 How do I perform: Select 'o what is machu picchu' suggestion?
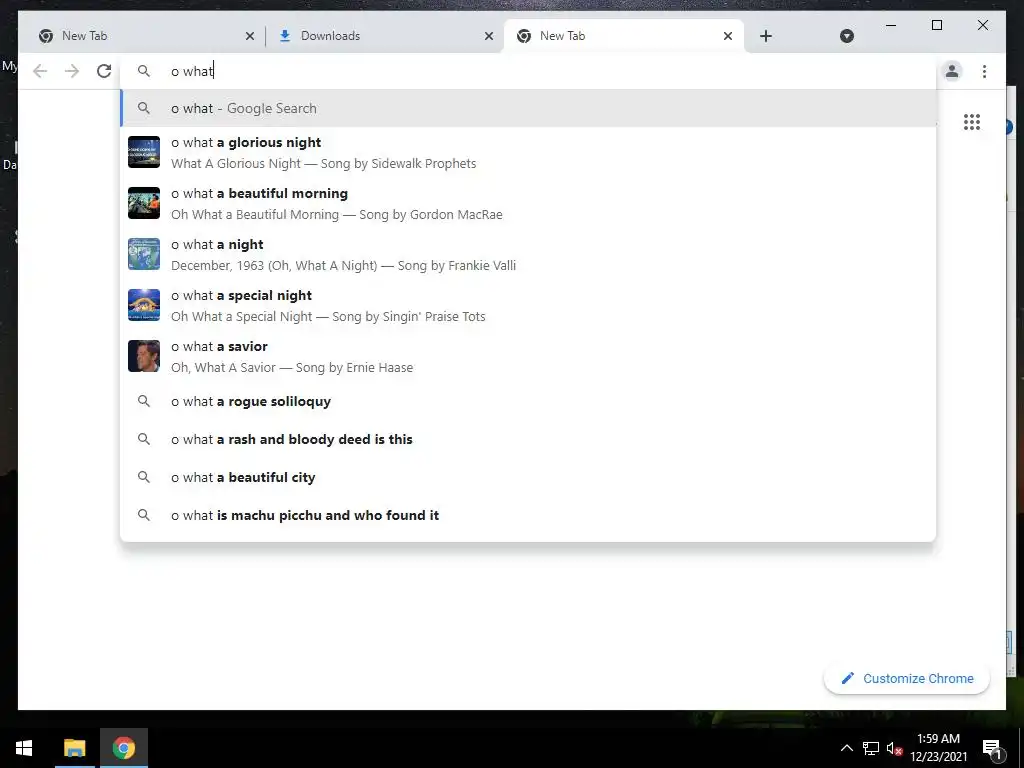[x=528, y=515]
